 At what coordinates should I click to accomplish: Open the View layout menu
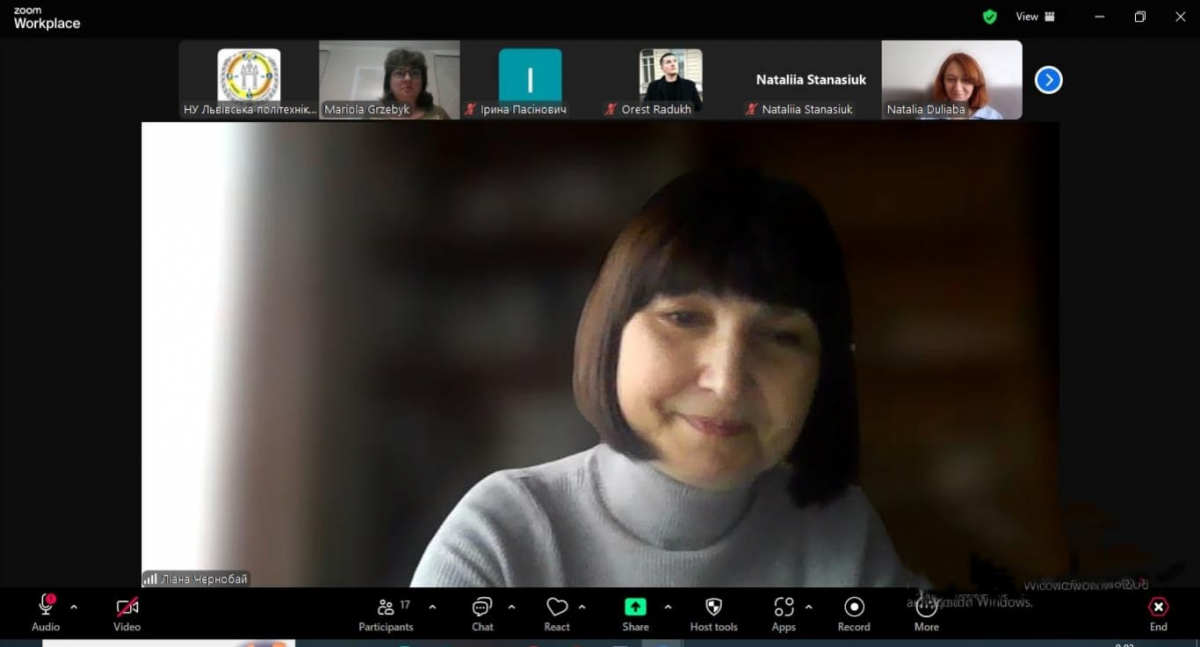tap(1034, 17)
